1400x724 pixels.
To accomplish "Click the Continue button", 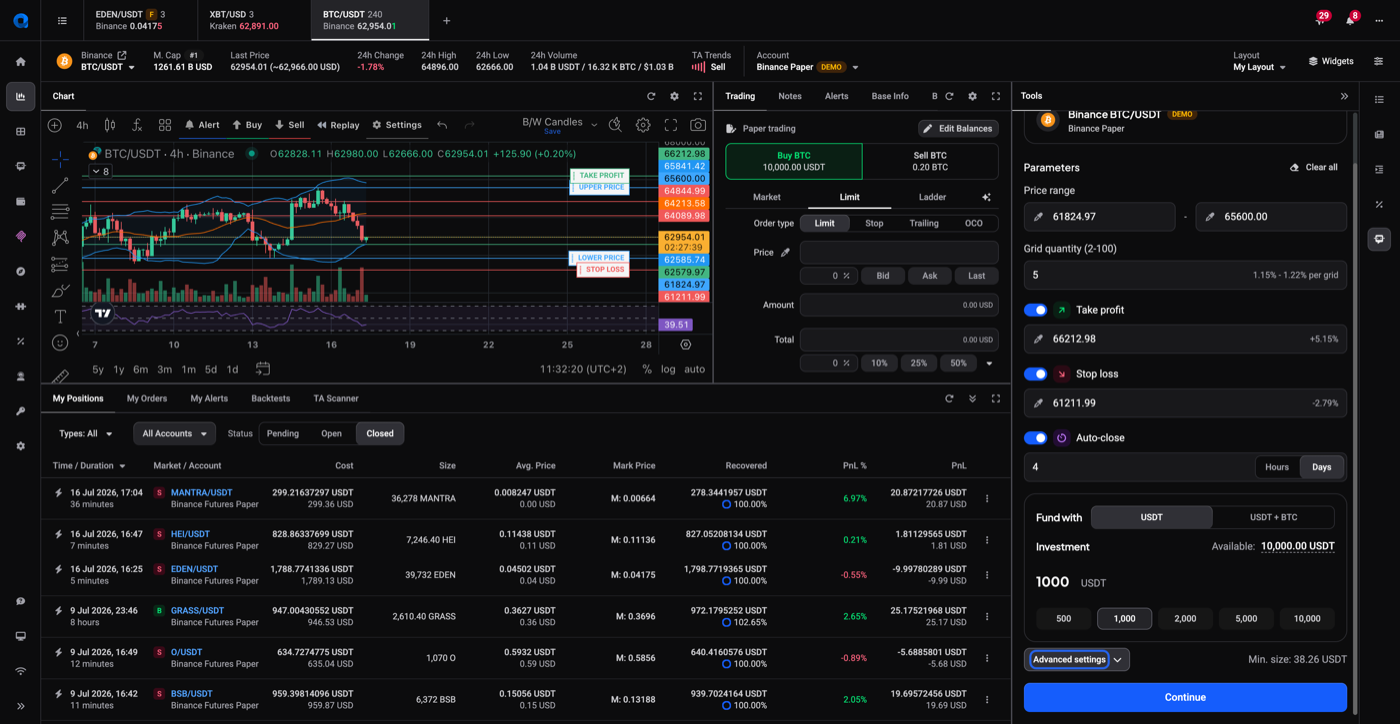I will coord(1185,697).
